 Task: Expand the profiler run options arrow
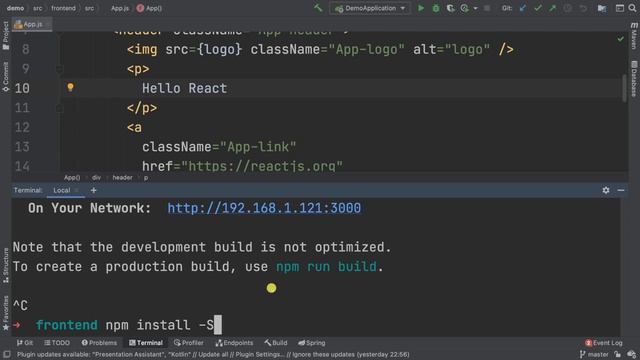pyautogui.click(x=475, y=8)
